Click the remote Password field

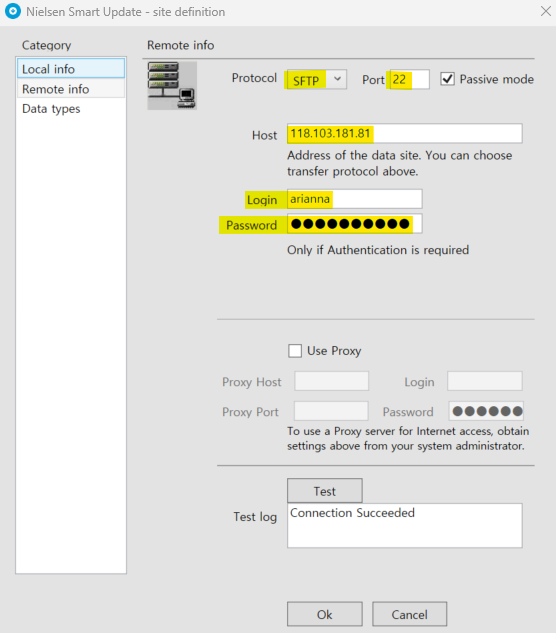(x=355, y=224)
